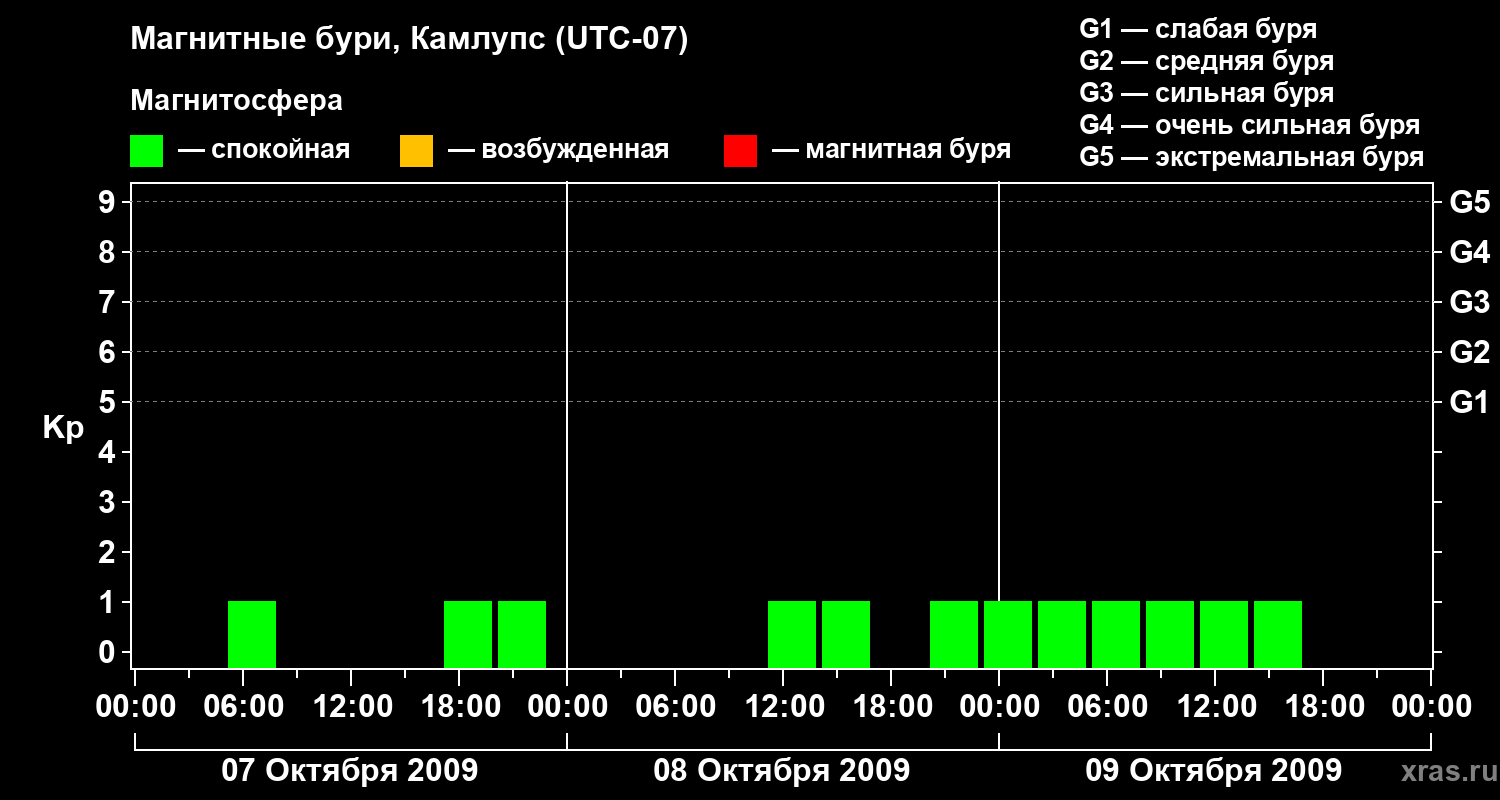Click 'G3 — сильная буря' legend line
Screen dimensions: 1500x800
1206,93
